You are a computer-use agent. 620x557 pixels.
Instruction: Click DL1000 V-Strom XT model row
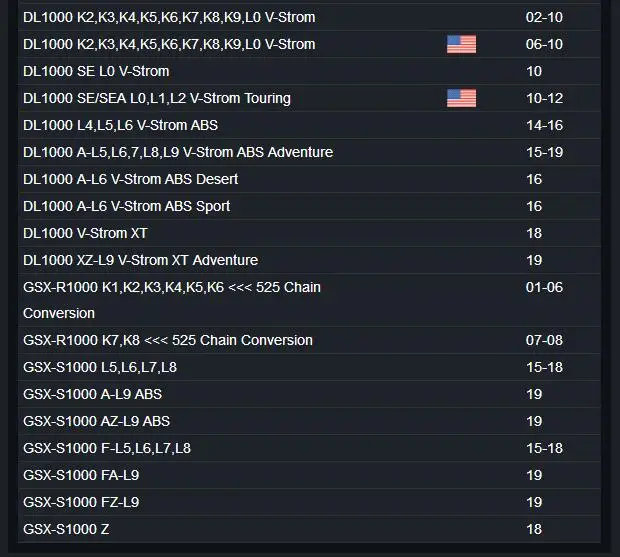pyautogui.click(x=86, y=233)
